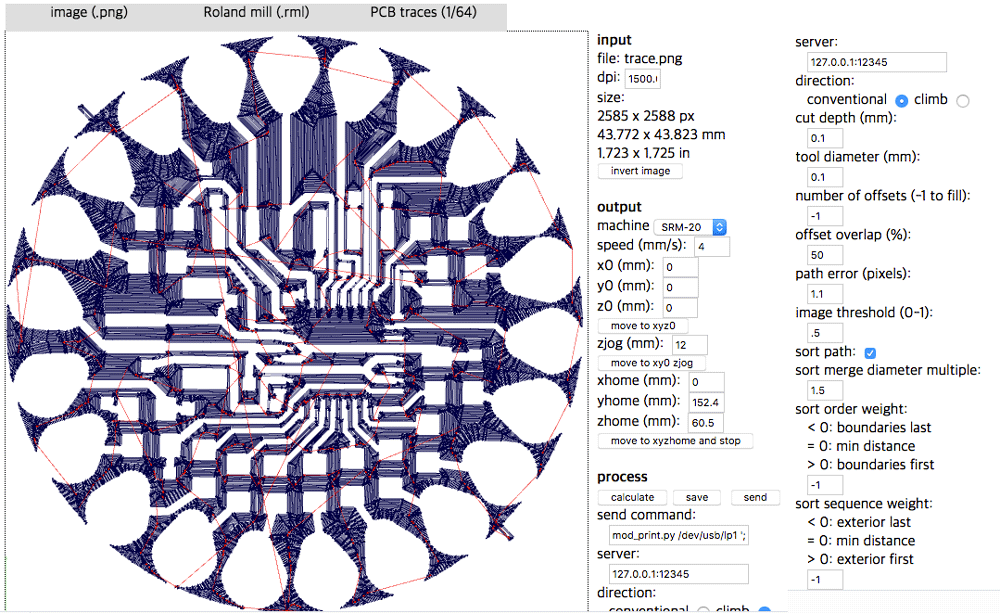Click the sort order weight field
The width and height of the screenshot is (1000, 613).
point(825,485)
